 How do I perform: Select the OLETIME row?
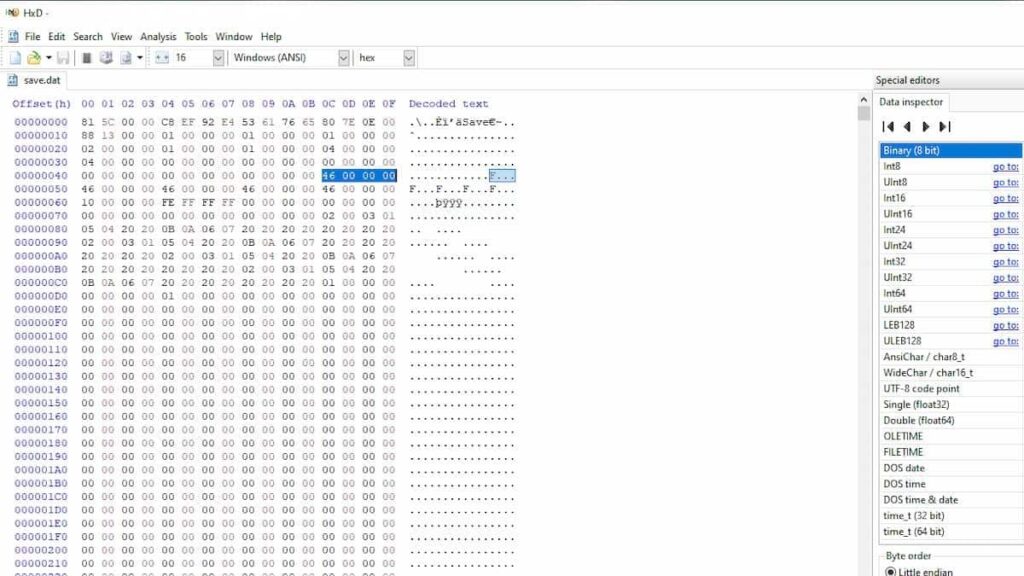click(x=951, y=436)
